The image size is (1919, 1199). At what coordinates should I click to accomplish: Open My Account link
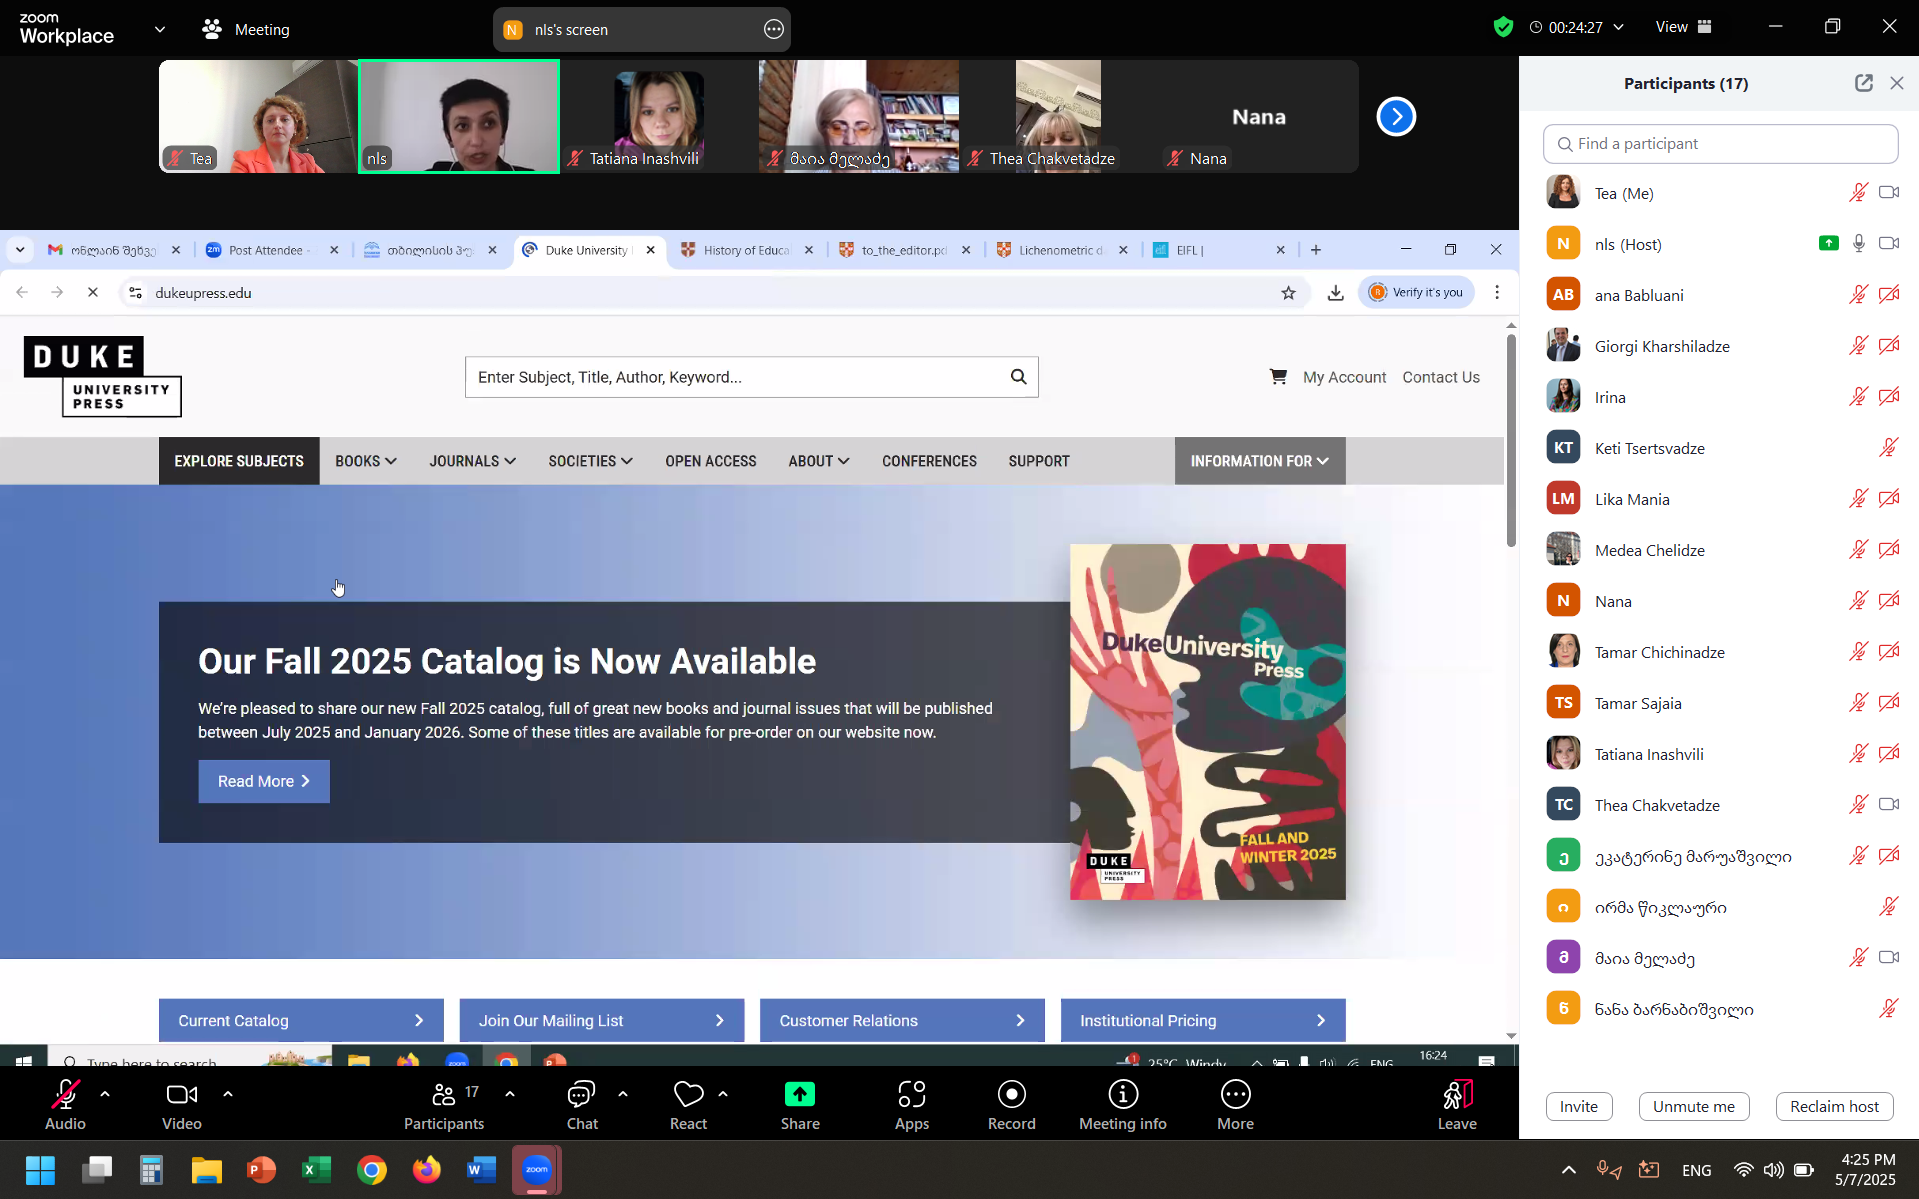[1344, 377]
